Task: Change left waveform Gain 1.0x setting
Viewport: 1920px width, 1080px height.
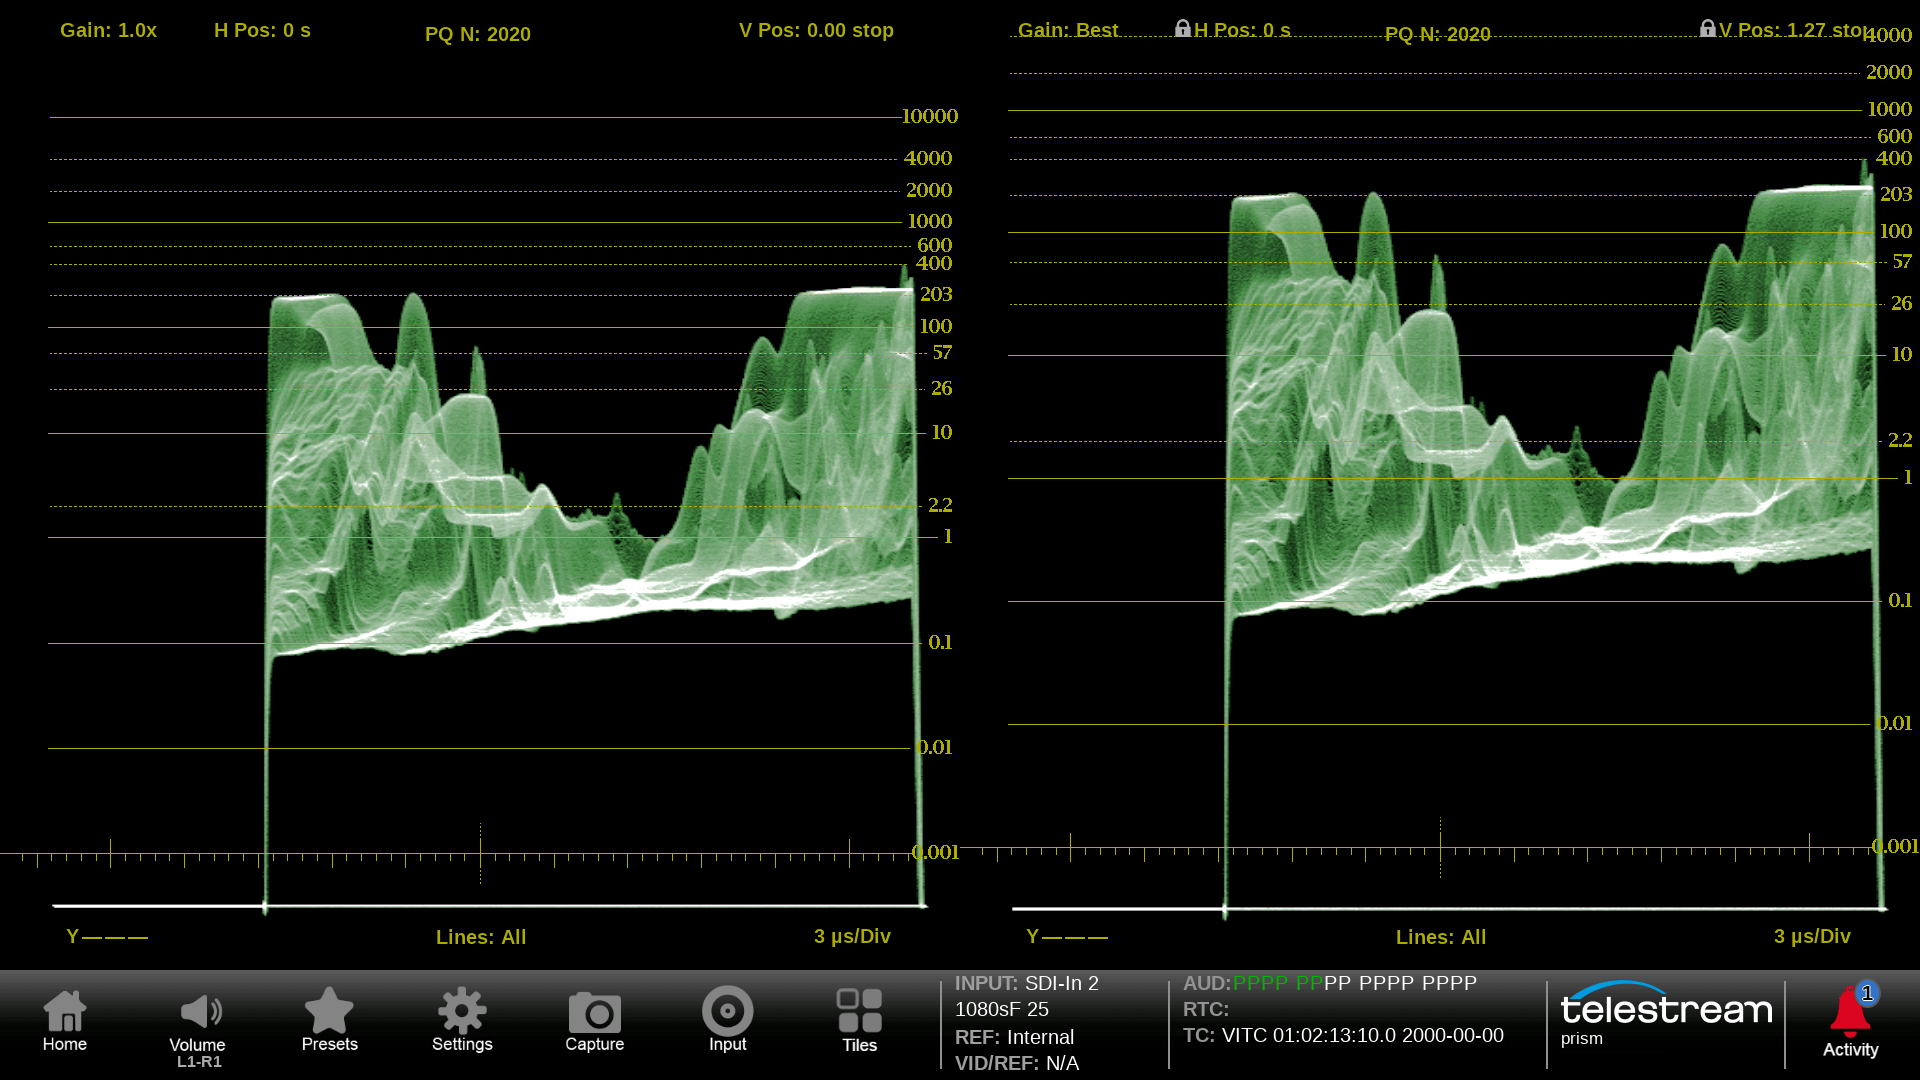Action: click(x=108, y=30)
